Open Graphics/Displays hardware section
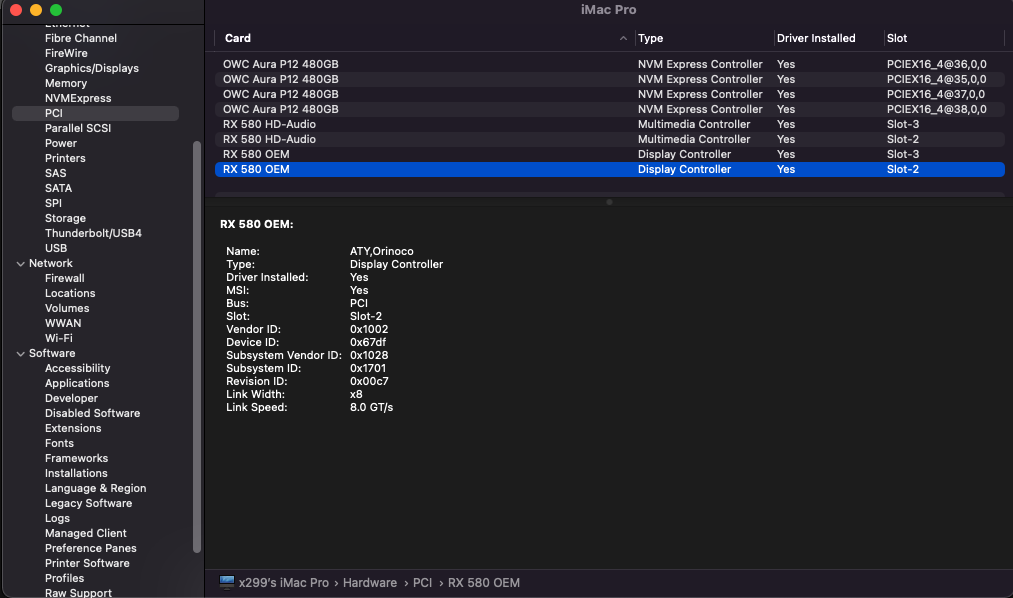 pyautogui.click(x=92, y=68)
